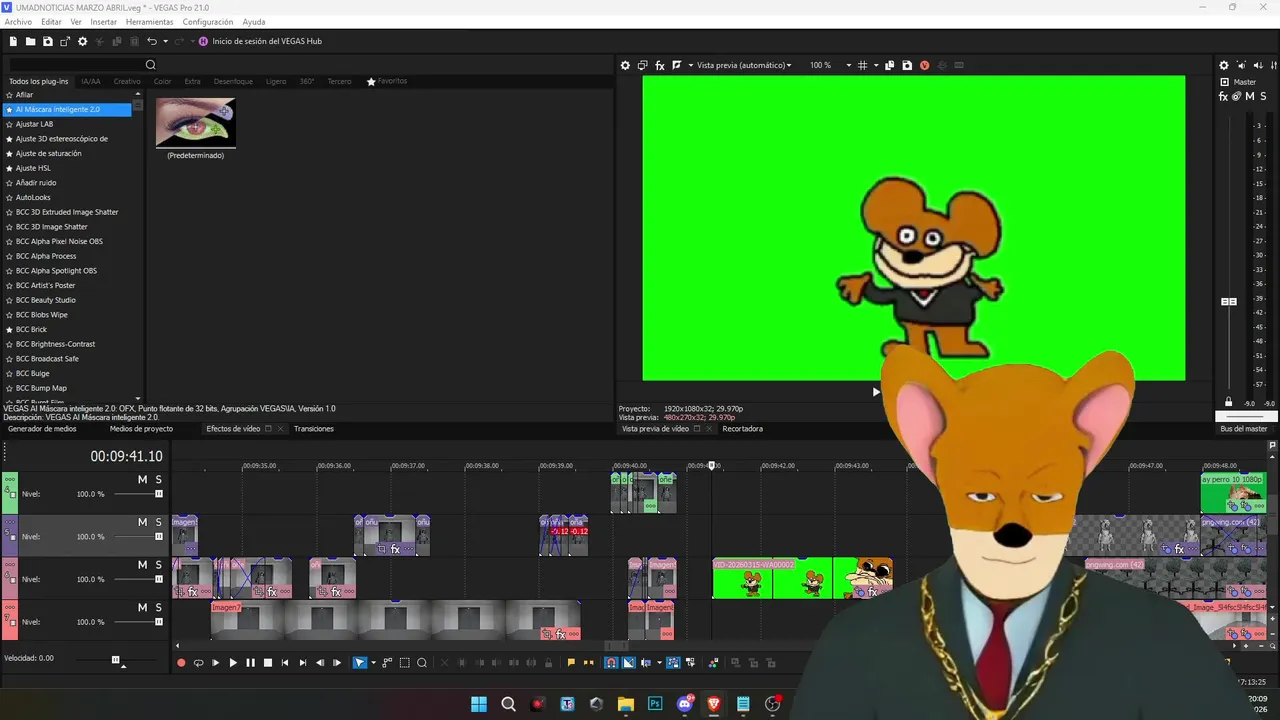Mute track 1 with the M button
The width and height of the screenshot is (1280, 720).
coord(142,480)
